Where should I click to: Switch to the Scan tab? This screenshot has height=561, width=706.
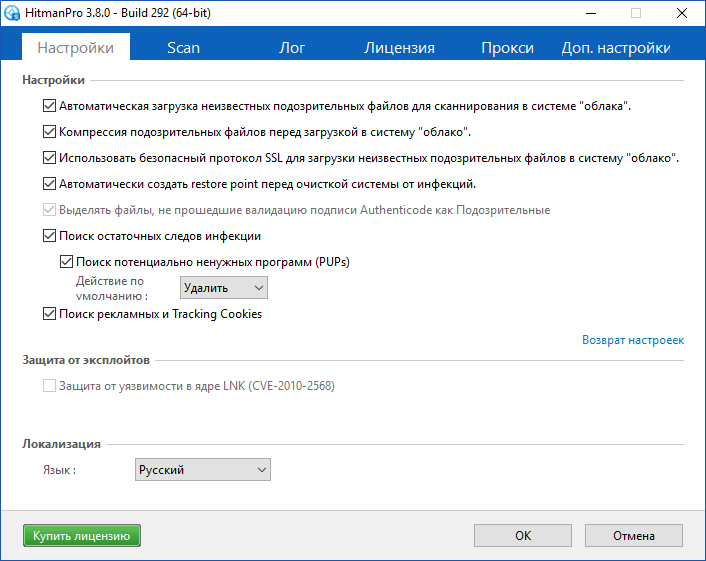pyautogui.click(x=183, y=48)
